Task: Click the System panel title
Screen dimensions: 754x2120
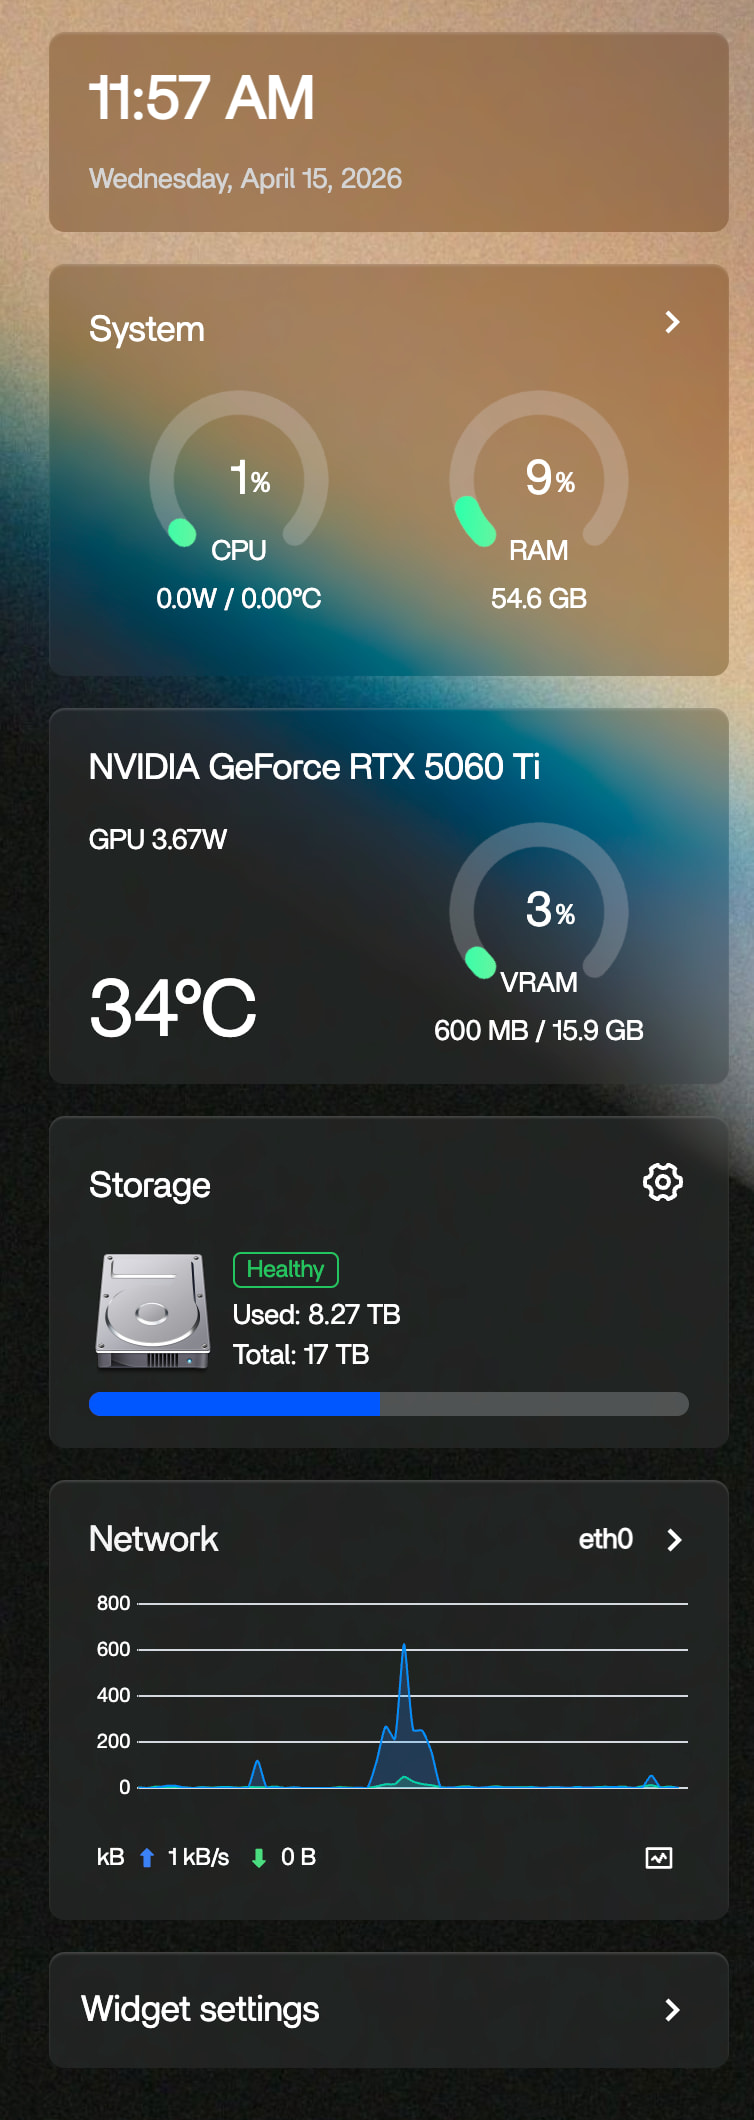Action: [147, 329]
